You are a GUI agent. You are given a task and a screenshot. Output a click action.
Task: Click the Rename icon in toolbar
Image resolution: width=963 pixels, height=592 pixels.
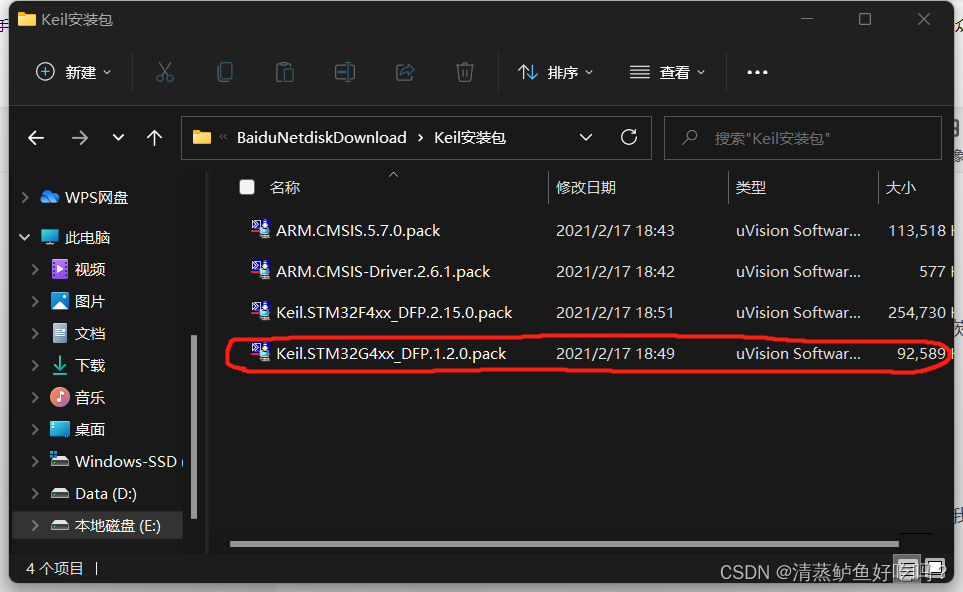(345, 72)
